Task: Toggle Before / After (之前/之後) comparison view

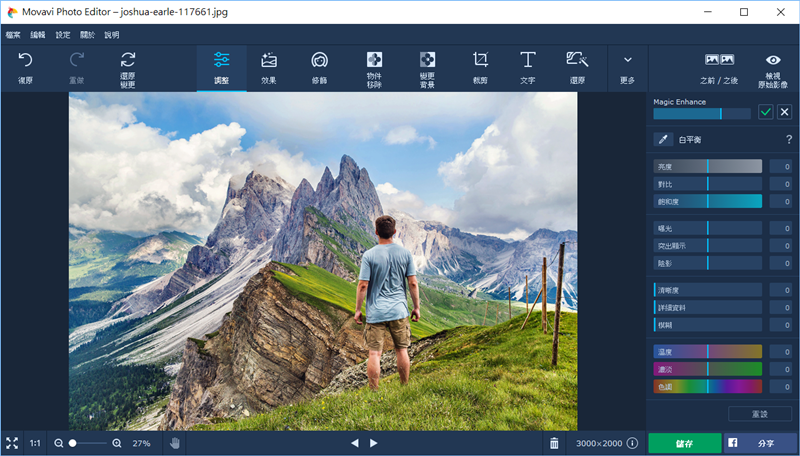Action: click(x=719, y=68)
